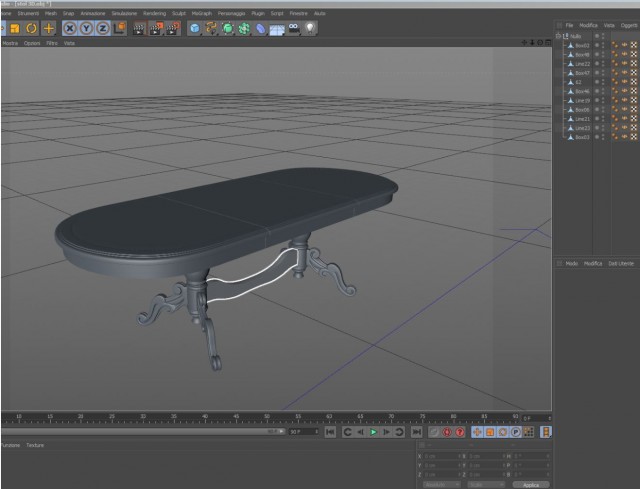Add a Camera object
This screenshot has width=640, height=489.
[294, 28]
